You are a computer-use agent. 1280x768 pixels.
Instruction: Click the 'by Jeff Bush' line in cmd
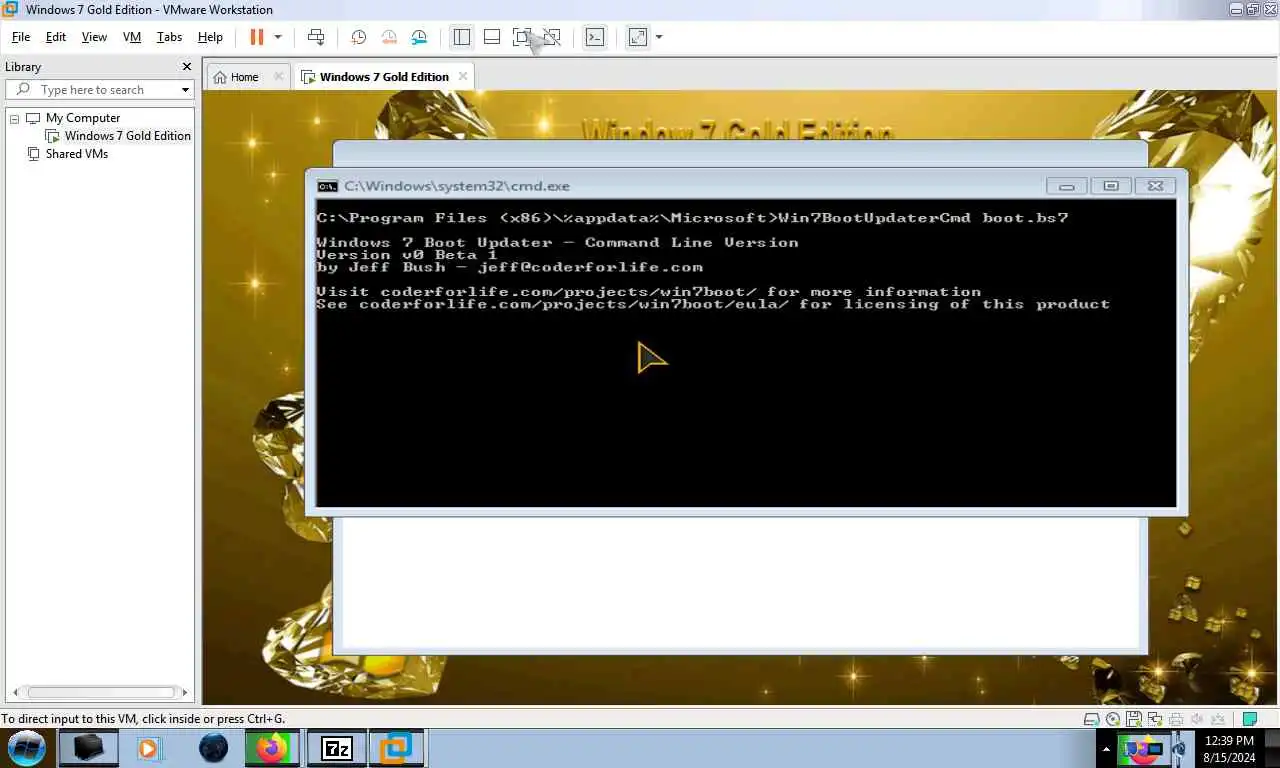(x=509, y=267)
